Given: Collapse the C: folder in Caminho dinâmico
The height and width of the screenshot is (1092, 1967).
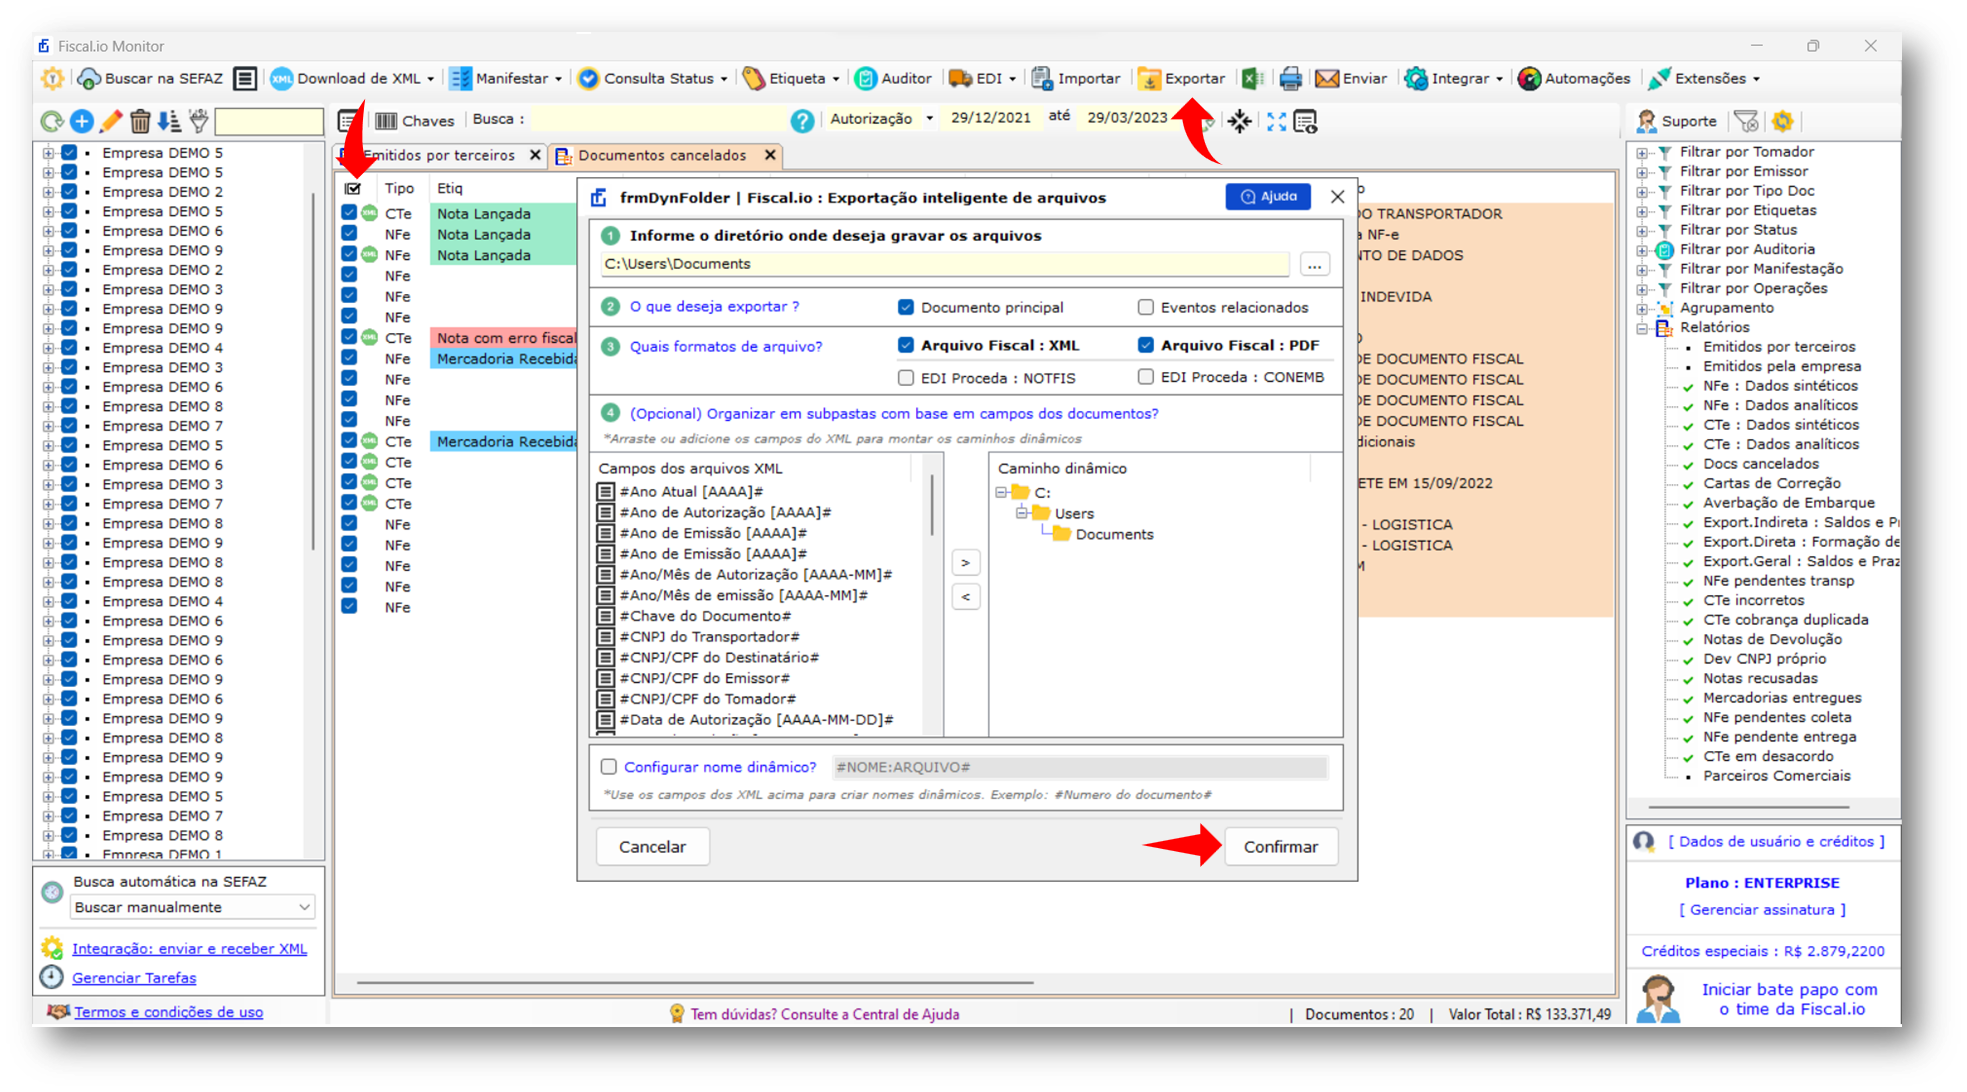Looking at the screenshot, I should point(1001,492).
